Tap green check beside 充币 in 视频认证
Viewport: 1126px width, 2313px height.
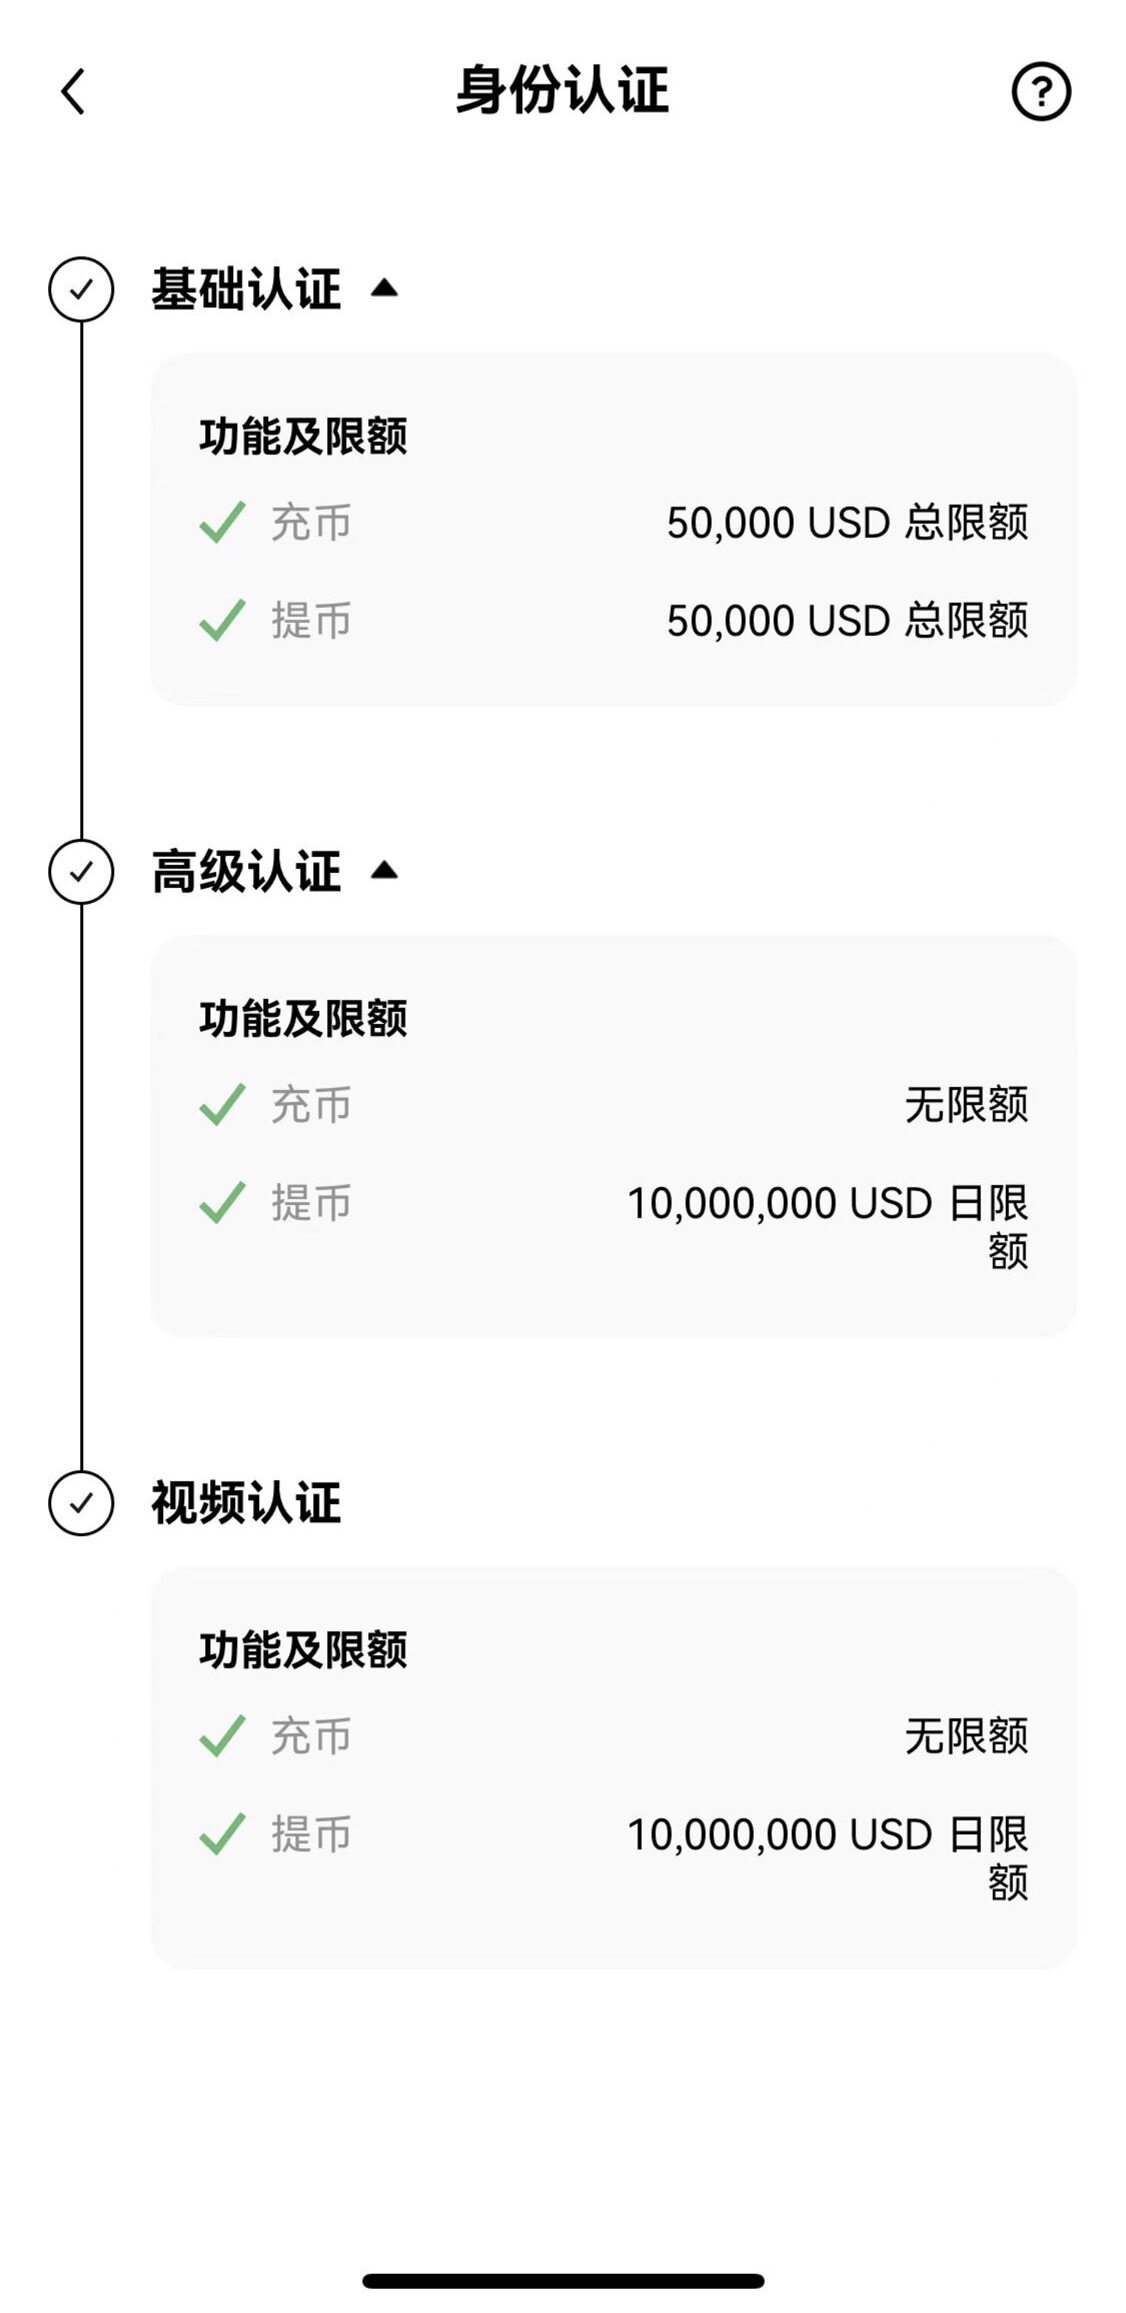pos(222,1736)
